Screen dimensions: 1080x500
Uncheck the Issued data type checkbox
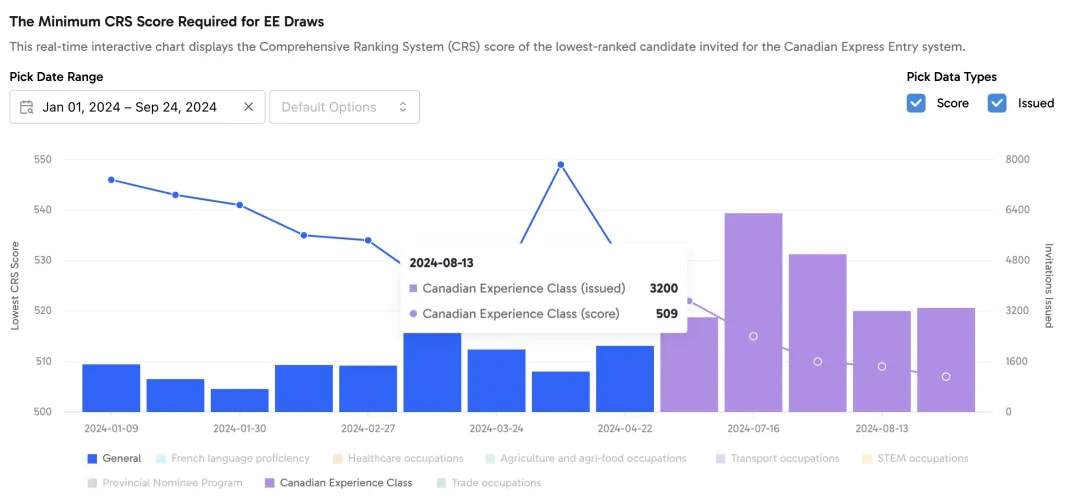click(997, 103)
